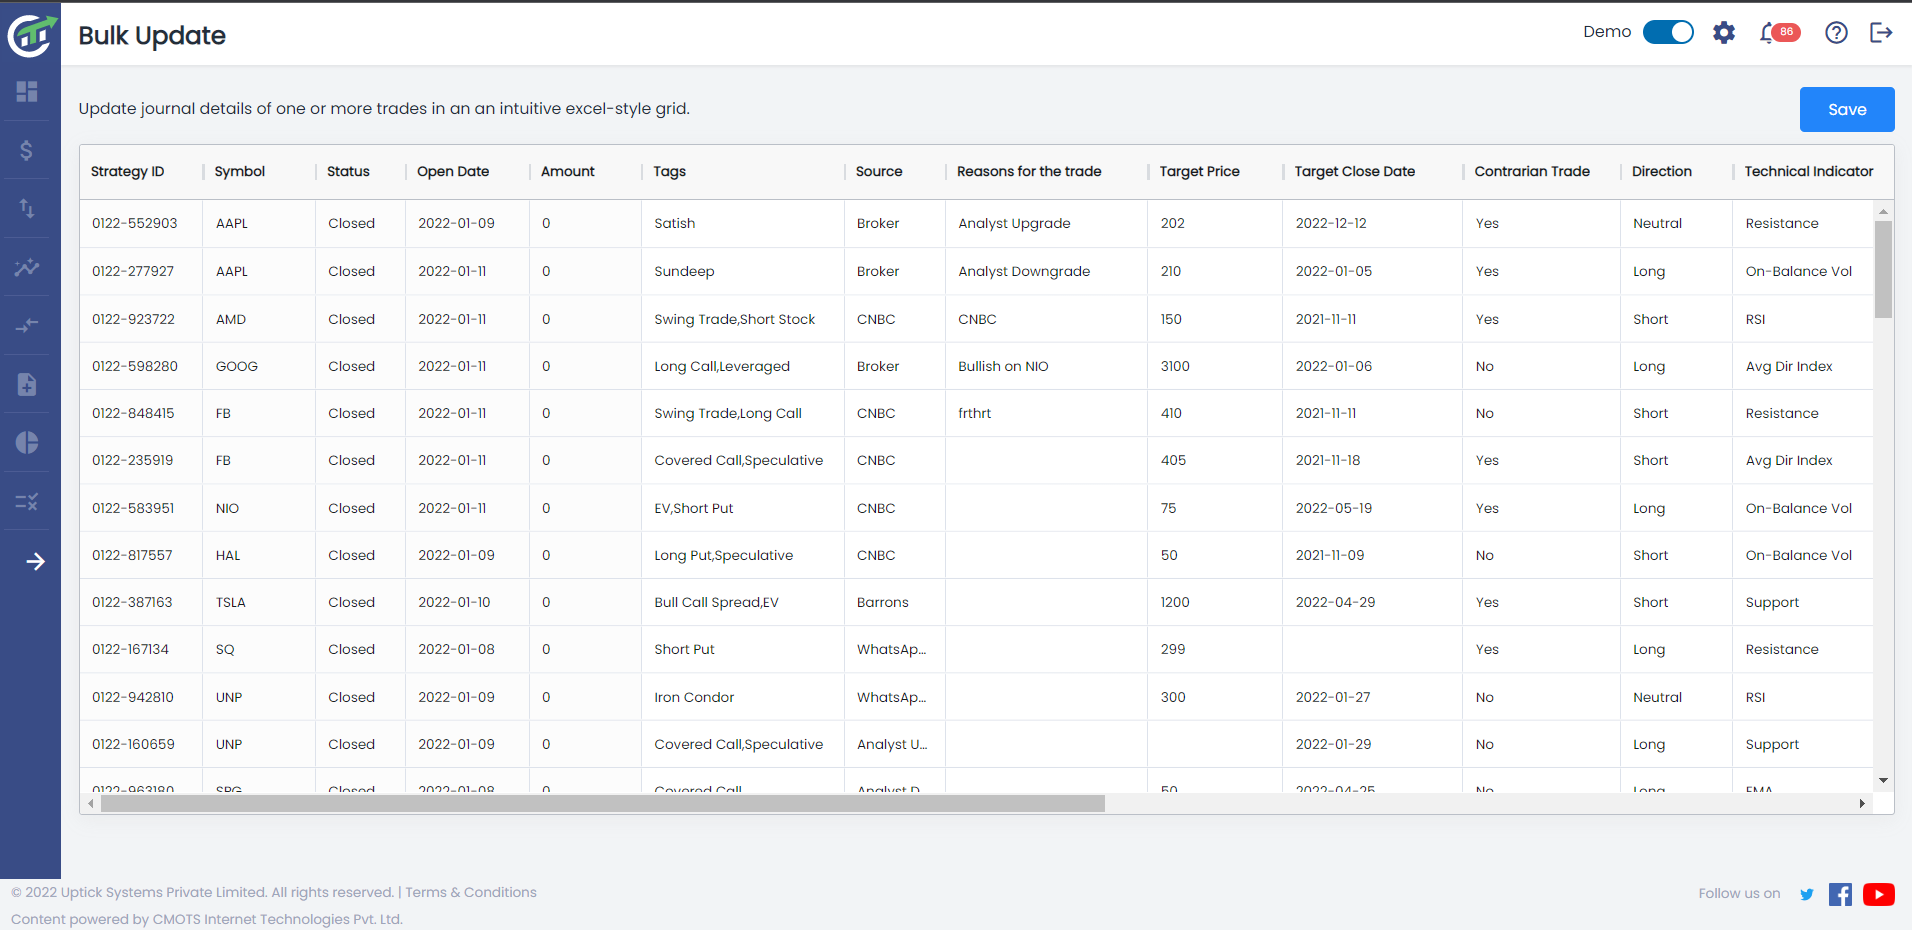Open the Twitter follow icon

point(1806,894)
